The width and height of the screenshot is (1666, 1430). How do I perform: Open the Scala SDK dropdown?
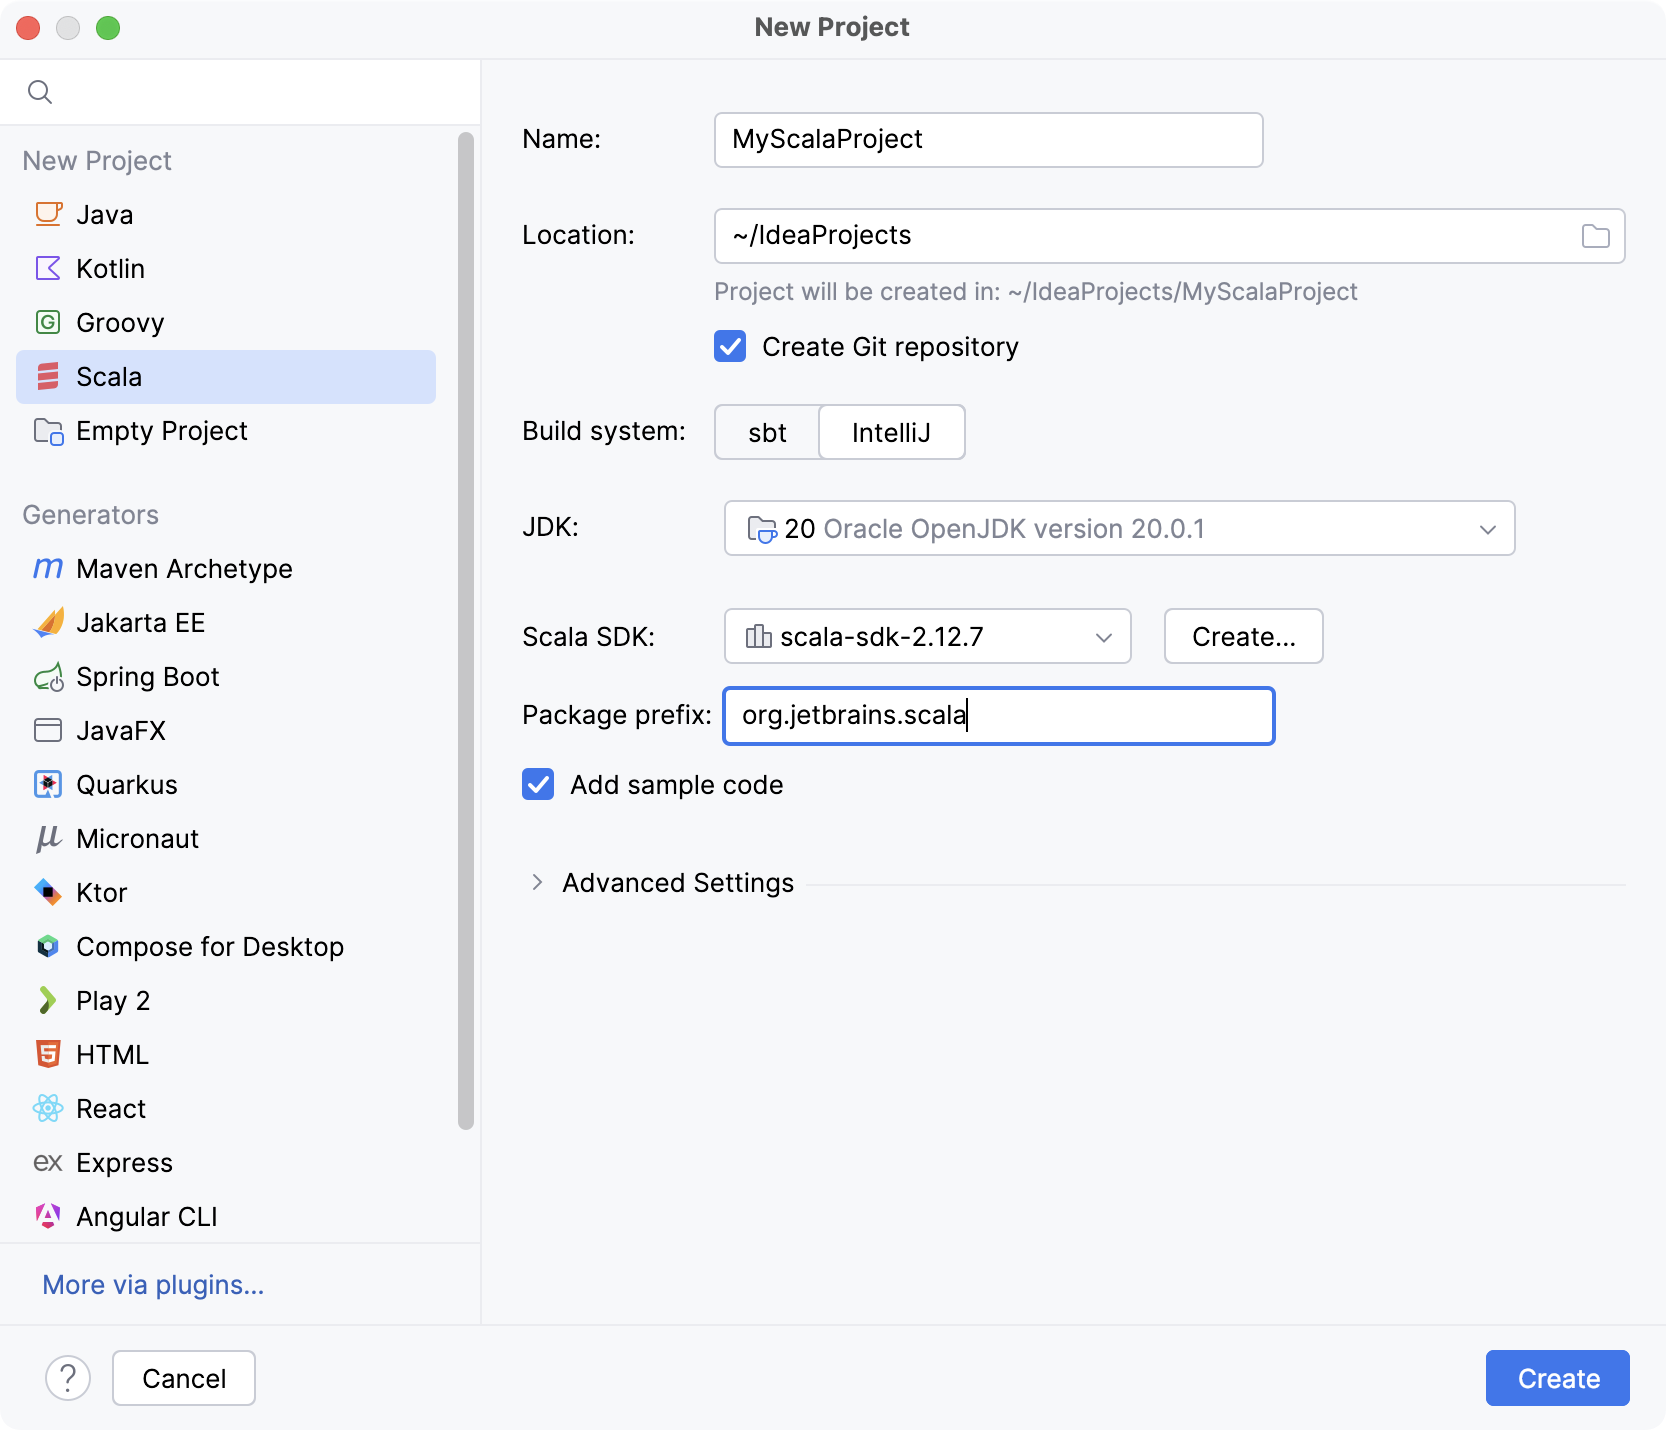1102,636
